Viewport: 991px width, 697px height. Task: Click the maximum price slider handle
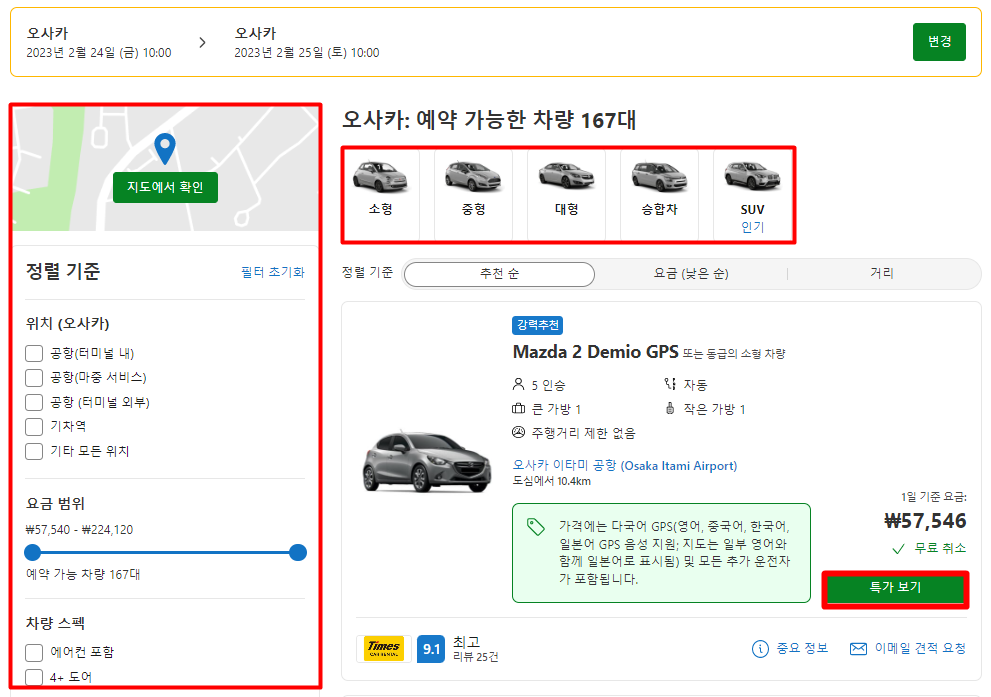tap(298, 552)
